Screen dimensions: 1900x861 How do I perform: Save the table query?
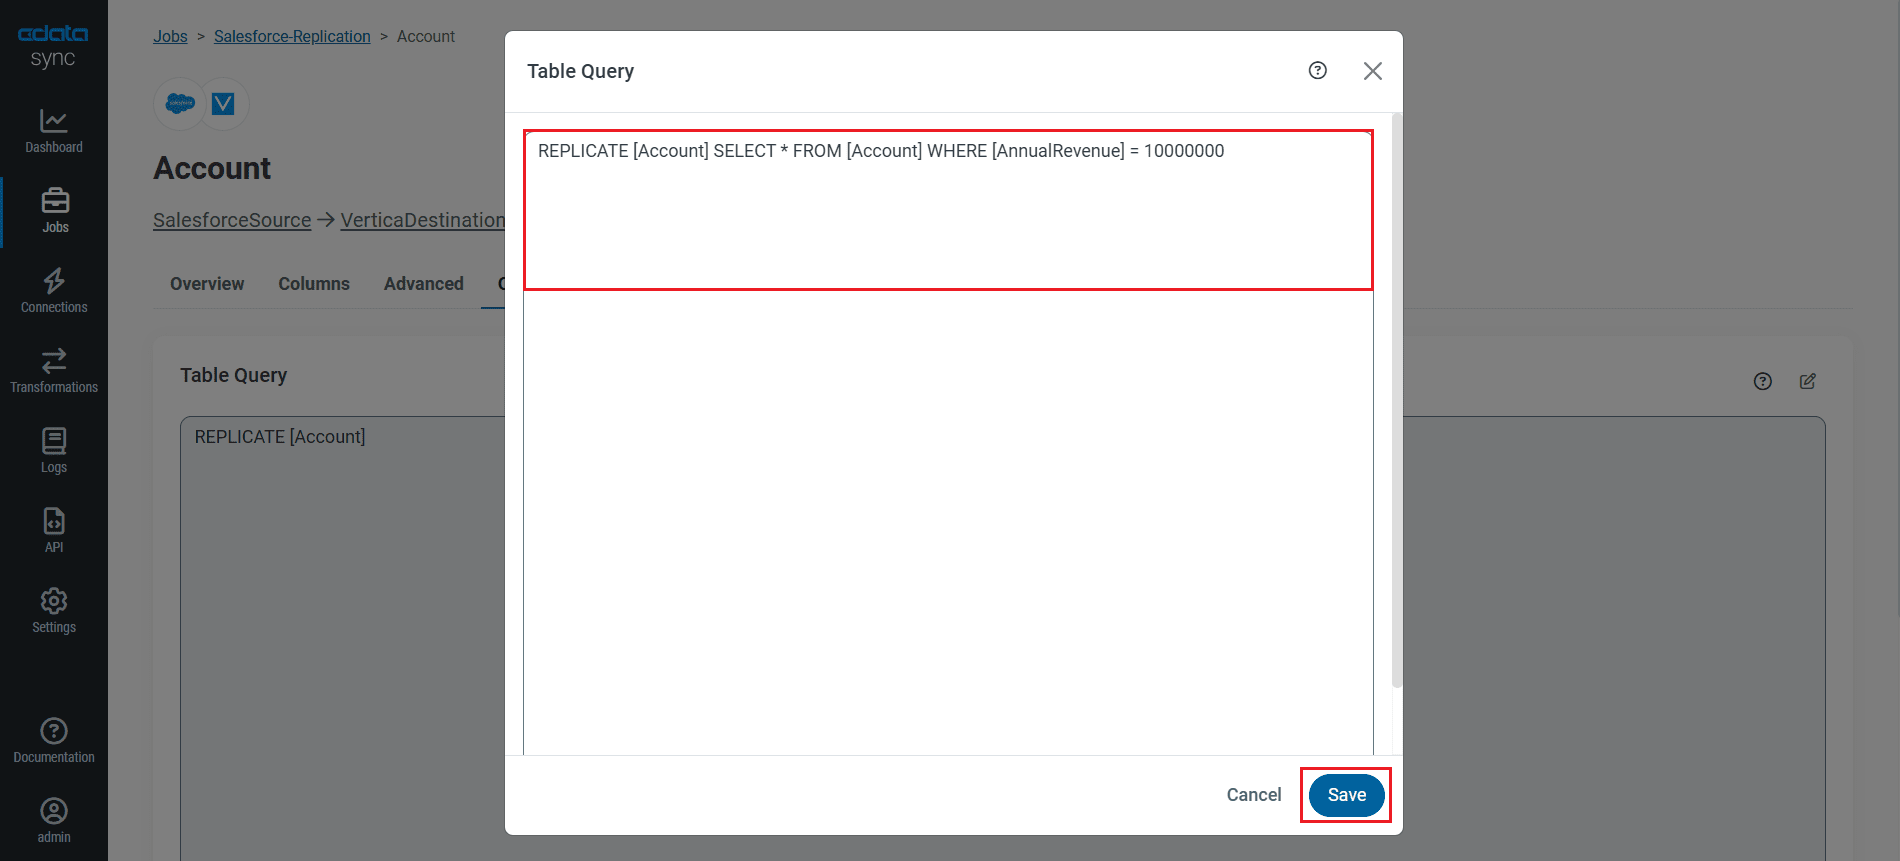pyautogui.click(x=1346, y=795)
